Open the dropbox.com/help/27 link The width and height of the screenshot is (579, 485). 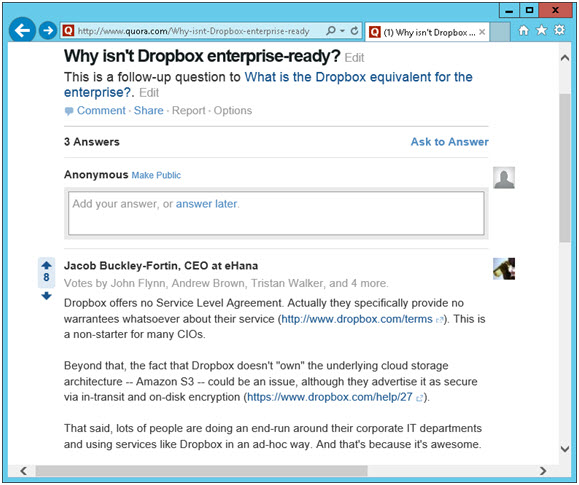[329, 397]
